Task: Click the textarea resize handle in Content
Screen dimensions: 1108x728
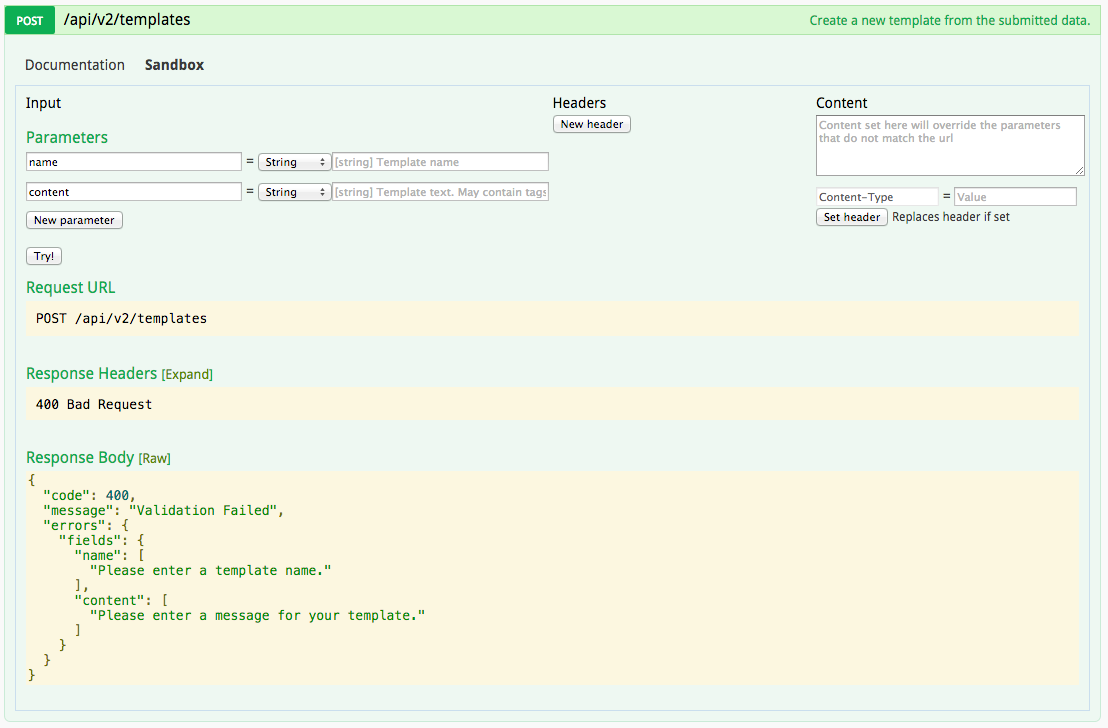Action: coord(1079,170)
